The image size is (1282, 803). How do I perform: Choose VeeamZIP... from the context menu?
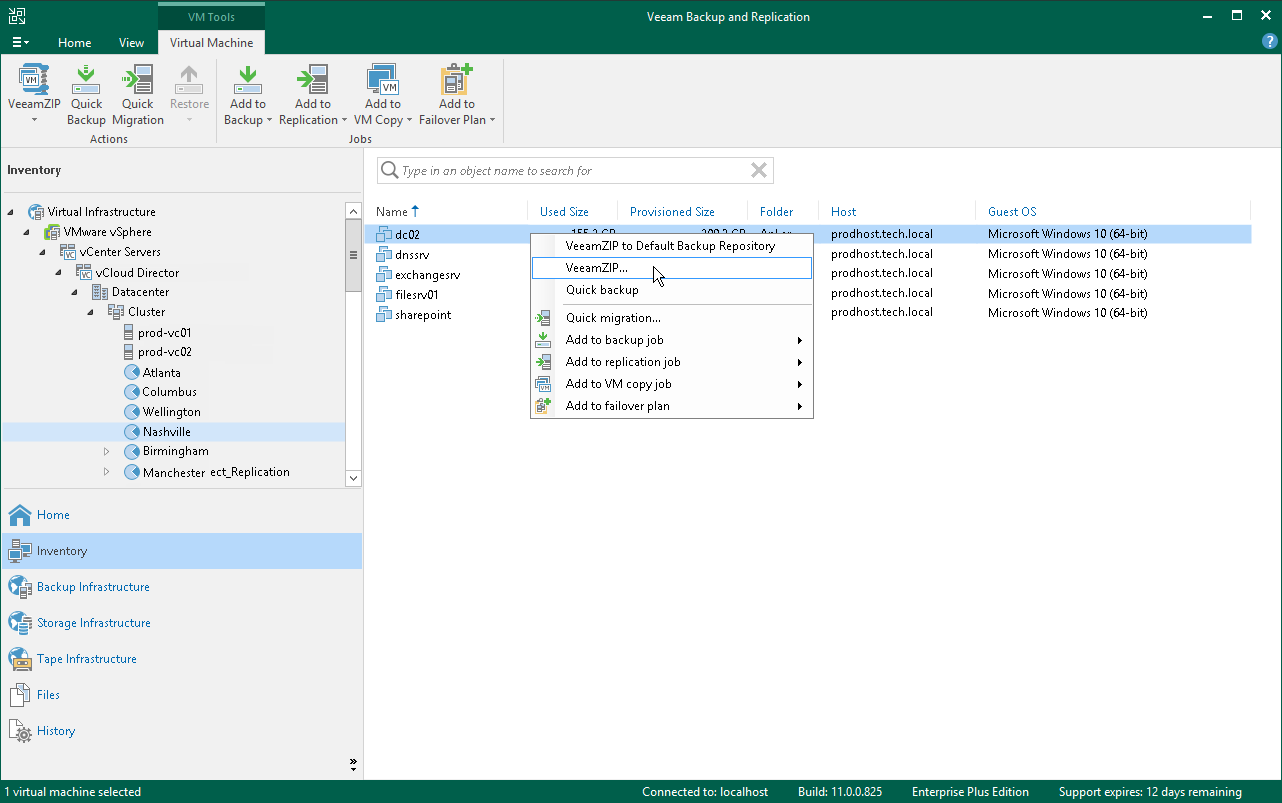point(597,268)
